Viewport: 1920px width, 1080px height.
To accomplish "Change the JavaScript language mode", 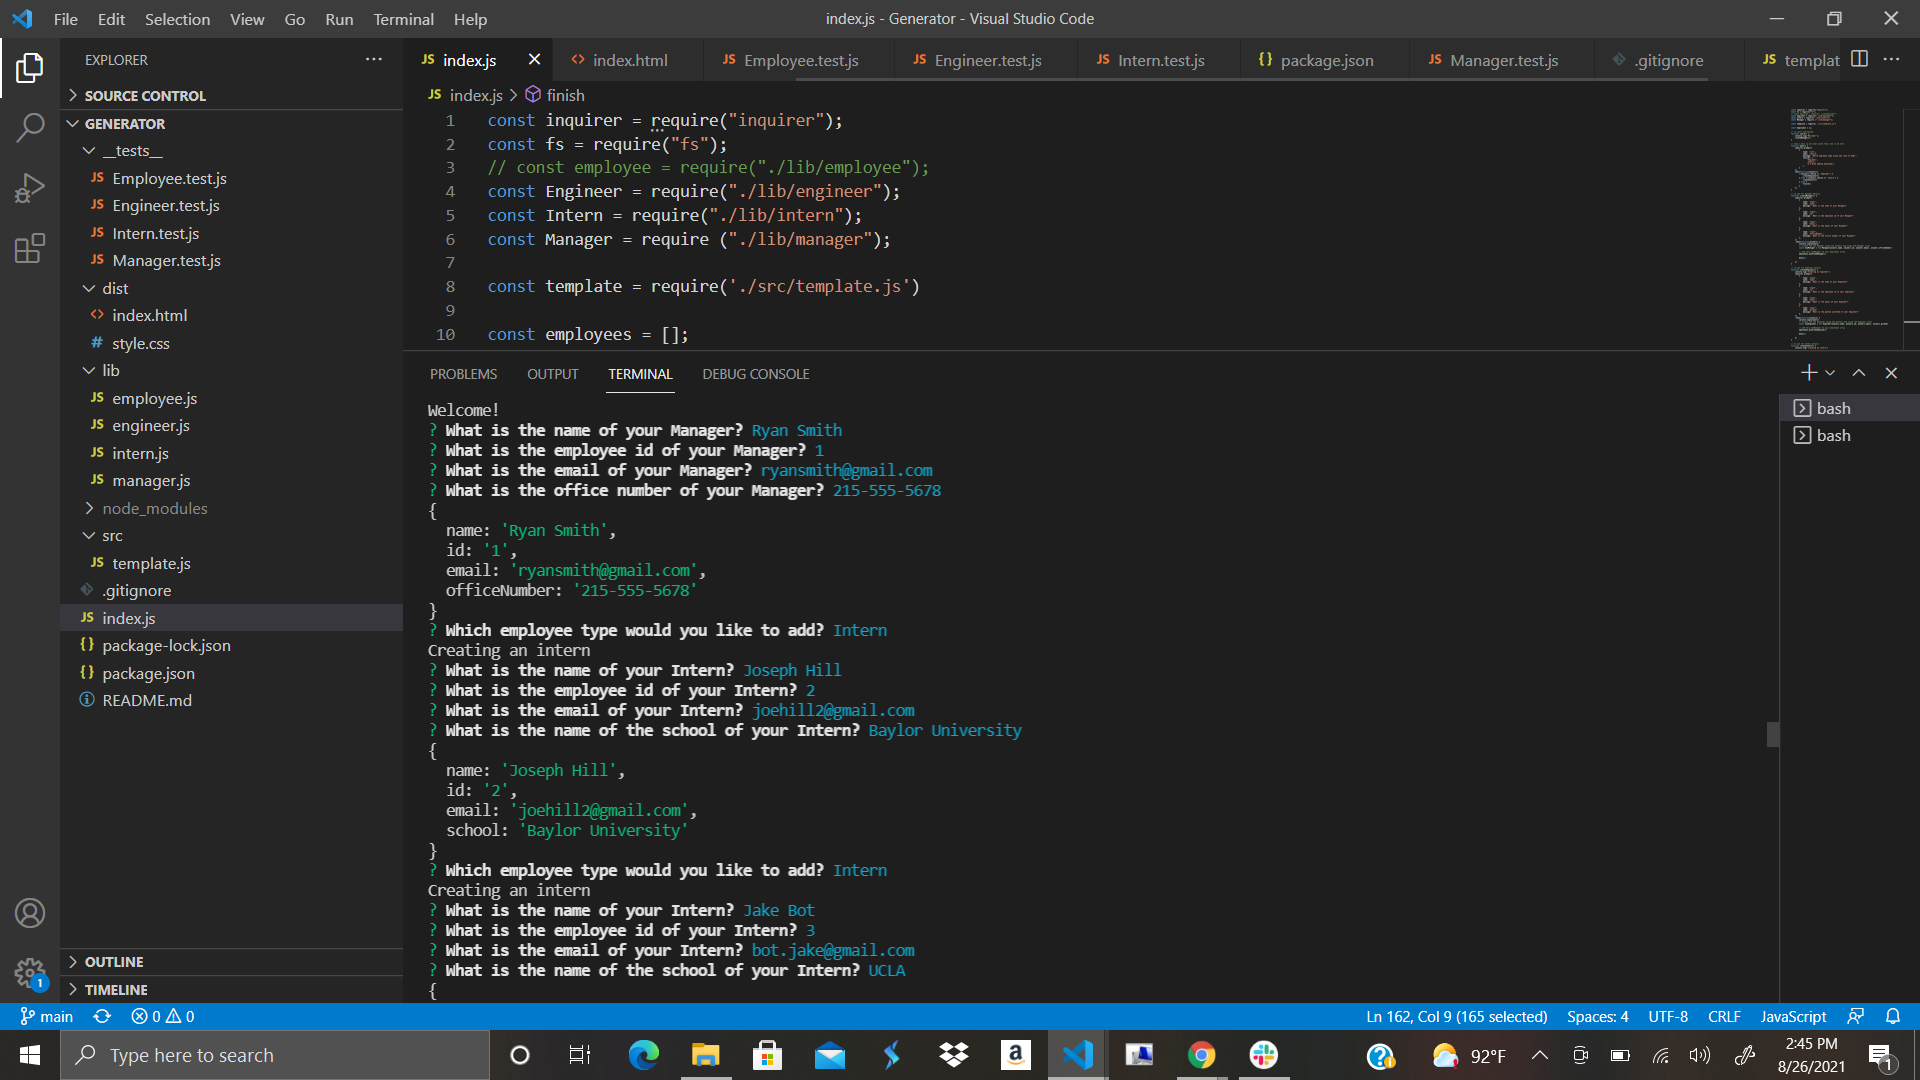I will tap(1793, 1016).
